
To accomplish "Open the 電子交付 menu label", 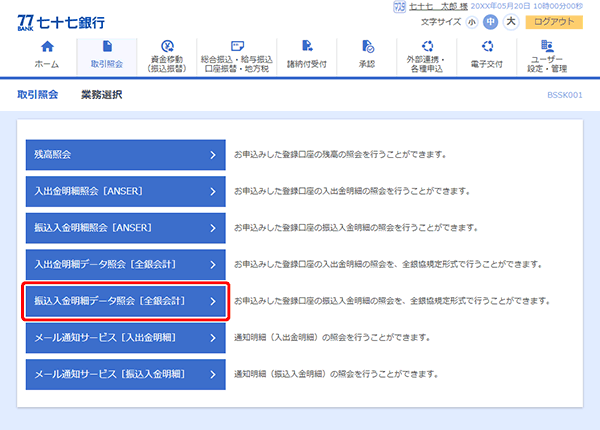I will pos(487,64).
